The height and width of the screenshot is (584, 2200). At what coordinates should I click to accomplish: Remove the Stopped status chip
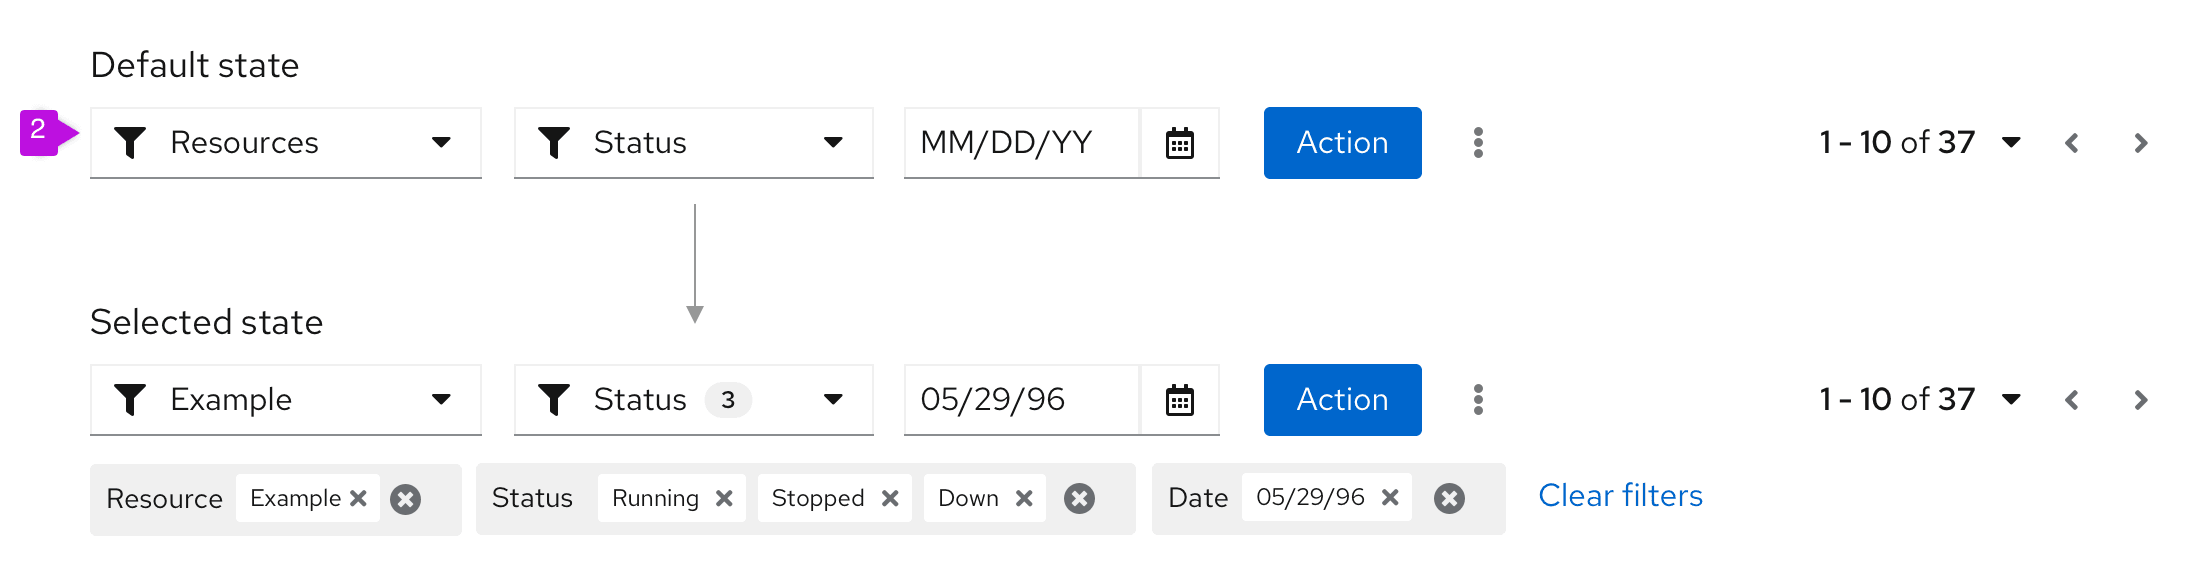click(890, 498)
